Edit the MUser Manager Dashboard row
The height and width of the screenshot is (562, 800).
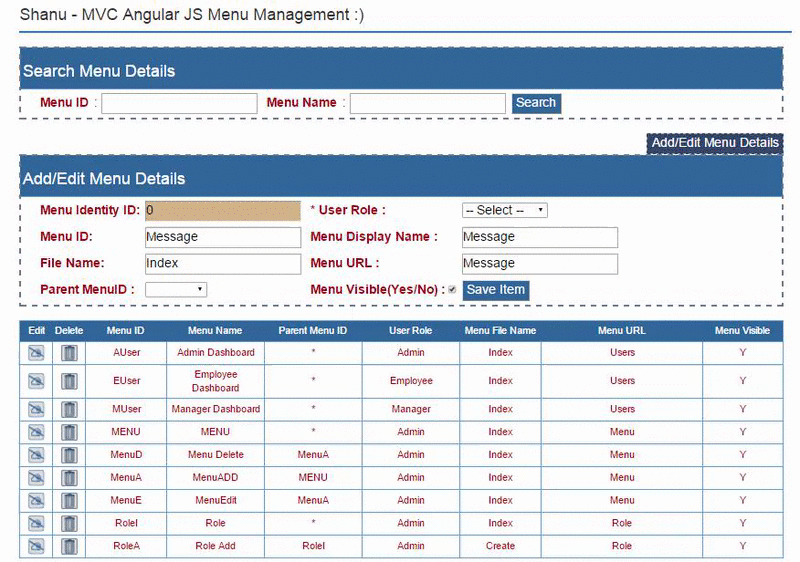(36, 409)
